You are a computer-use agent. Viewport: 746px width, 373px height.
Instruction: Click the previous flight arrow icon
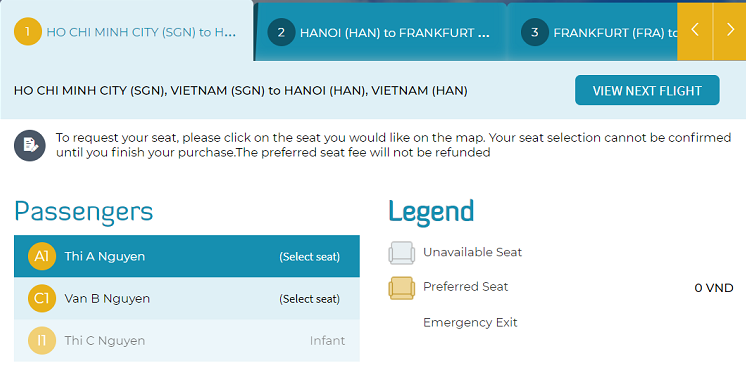695,30
